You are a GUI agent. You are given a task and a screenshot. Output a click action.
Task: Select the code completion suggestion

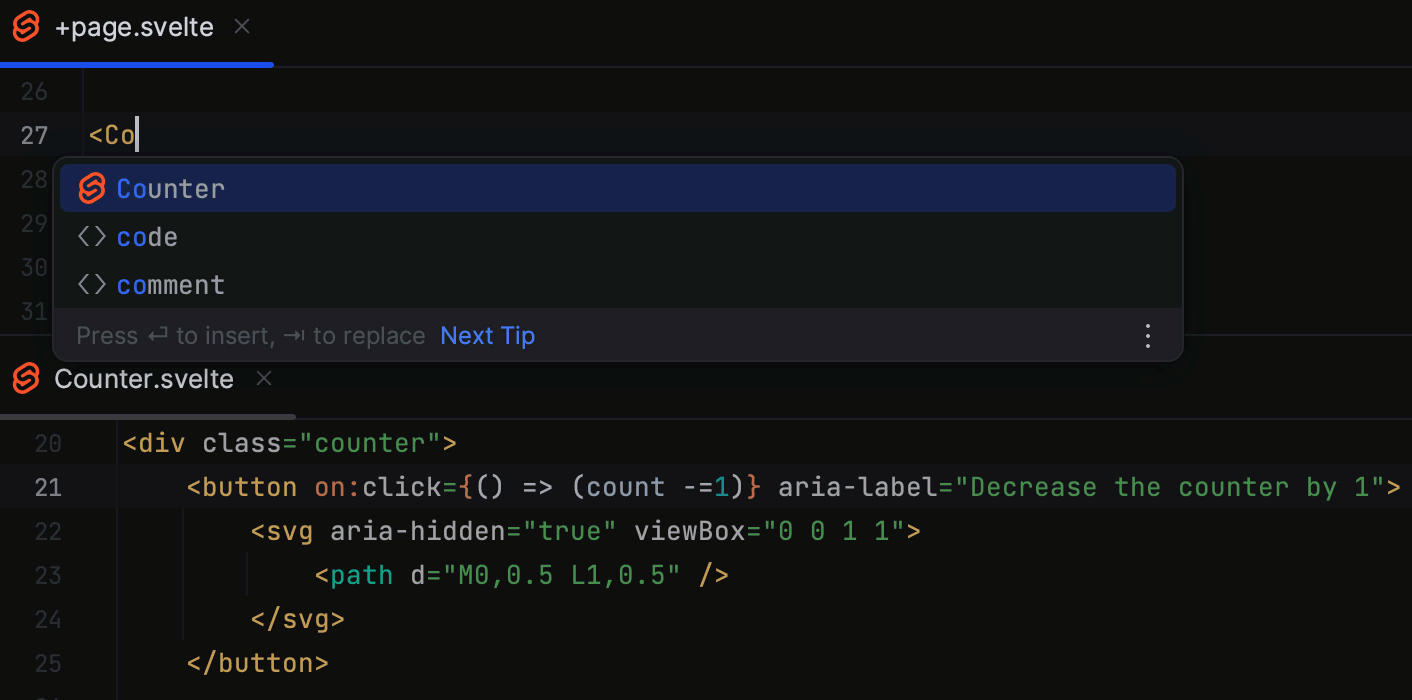(146, 236)
